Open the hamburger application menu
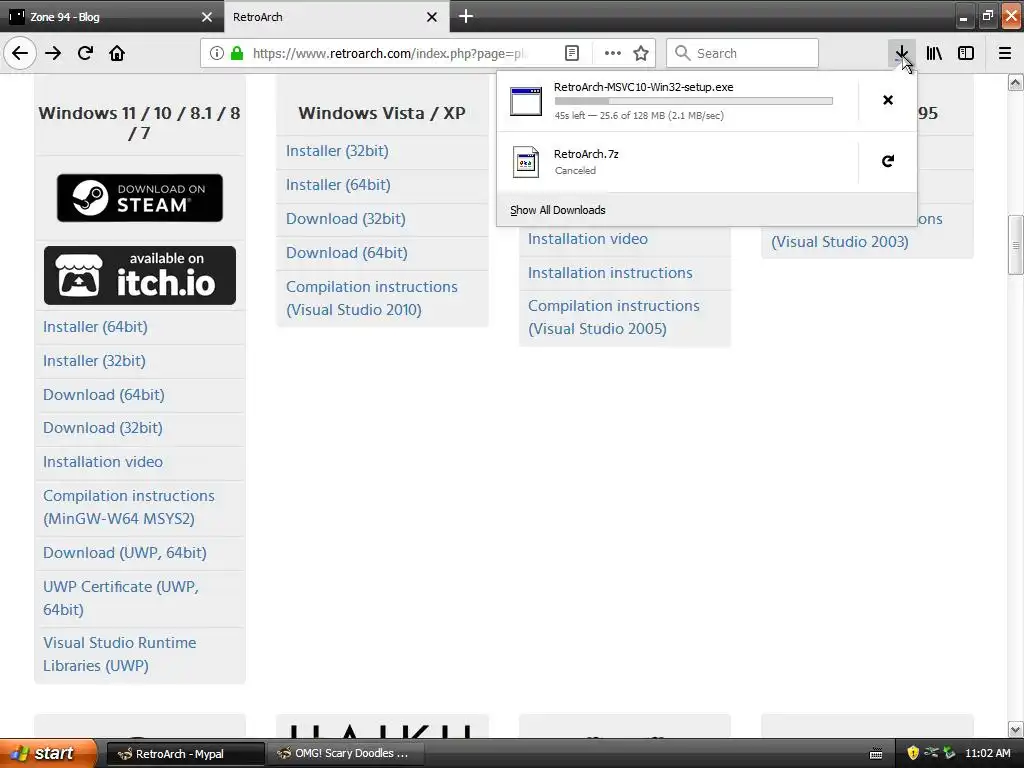The image size is (1024, 768). coord(1005,54)
